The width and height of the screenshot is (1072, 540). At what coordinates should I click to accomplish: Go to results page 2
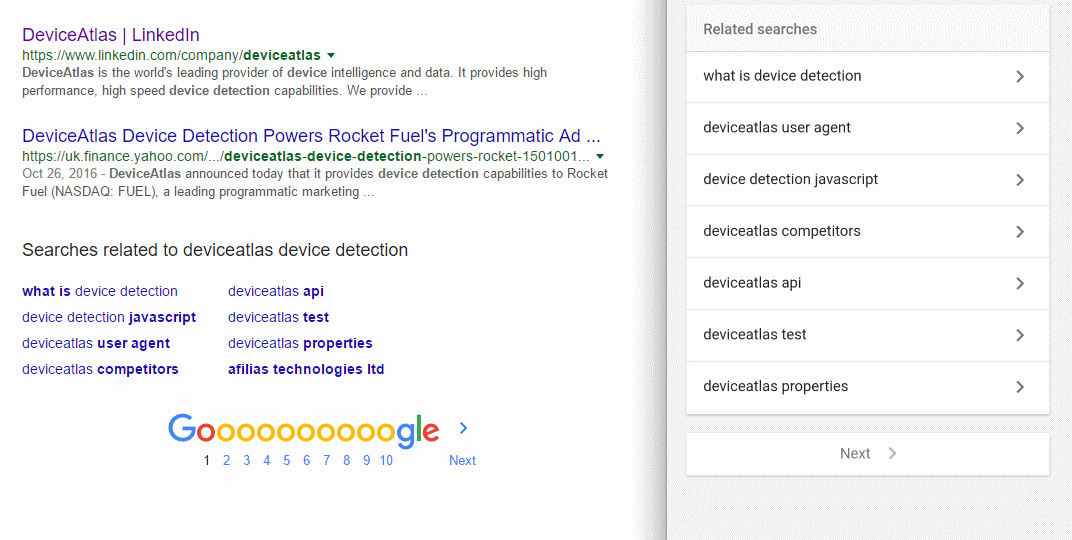[227, 460]
